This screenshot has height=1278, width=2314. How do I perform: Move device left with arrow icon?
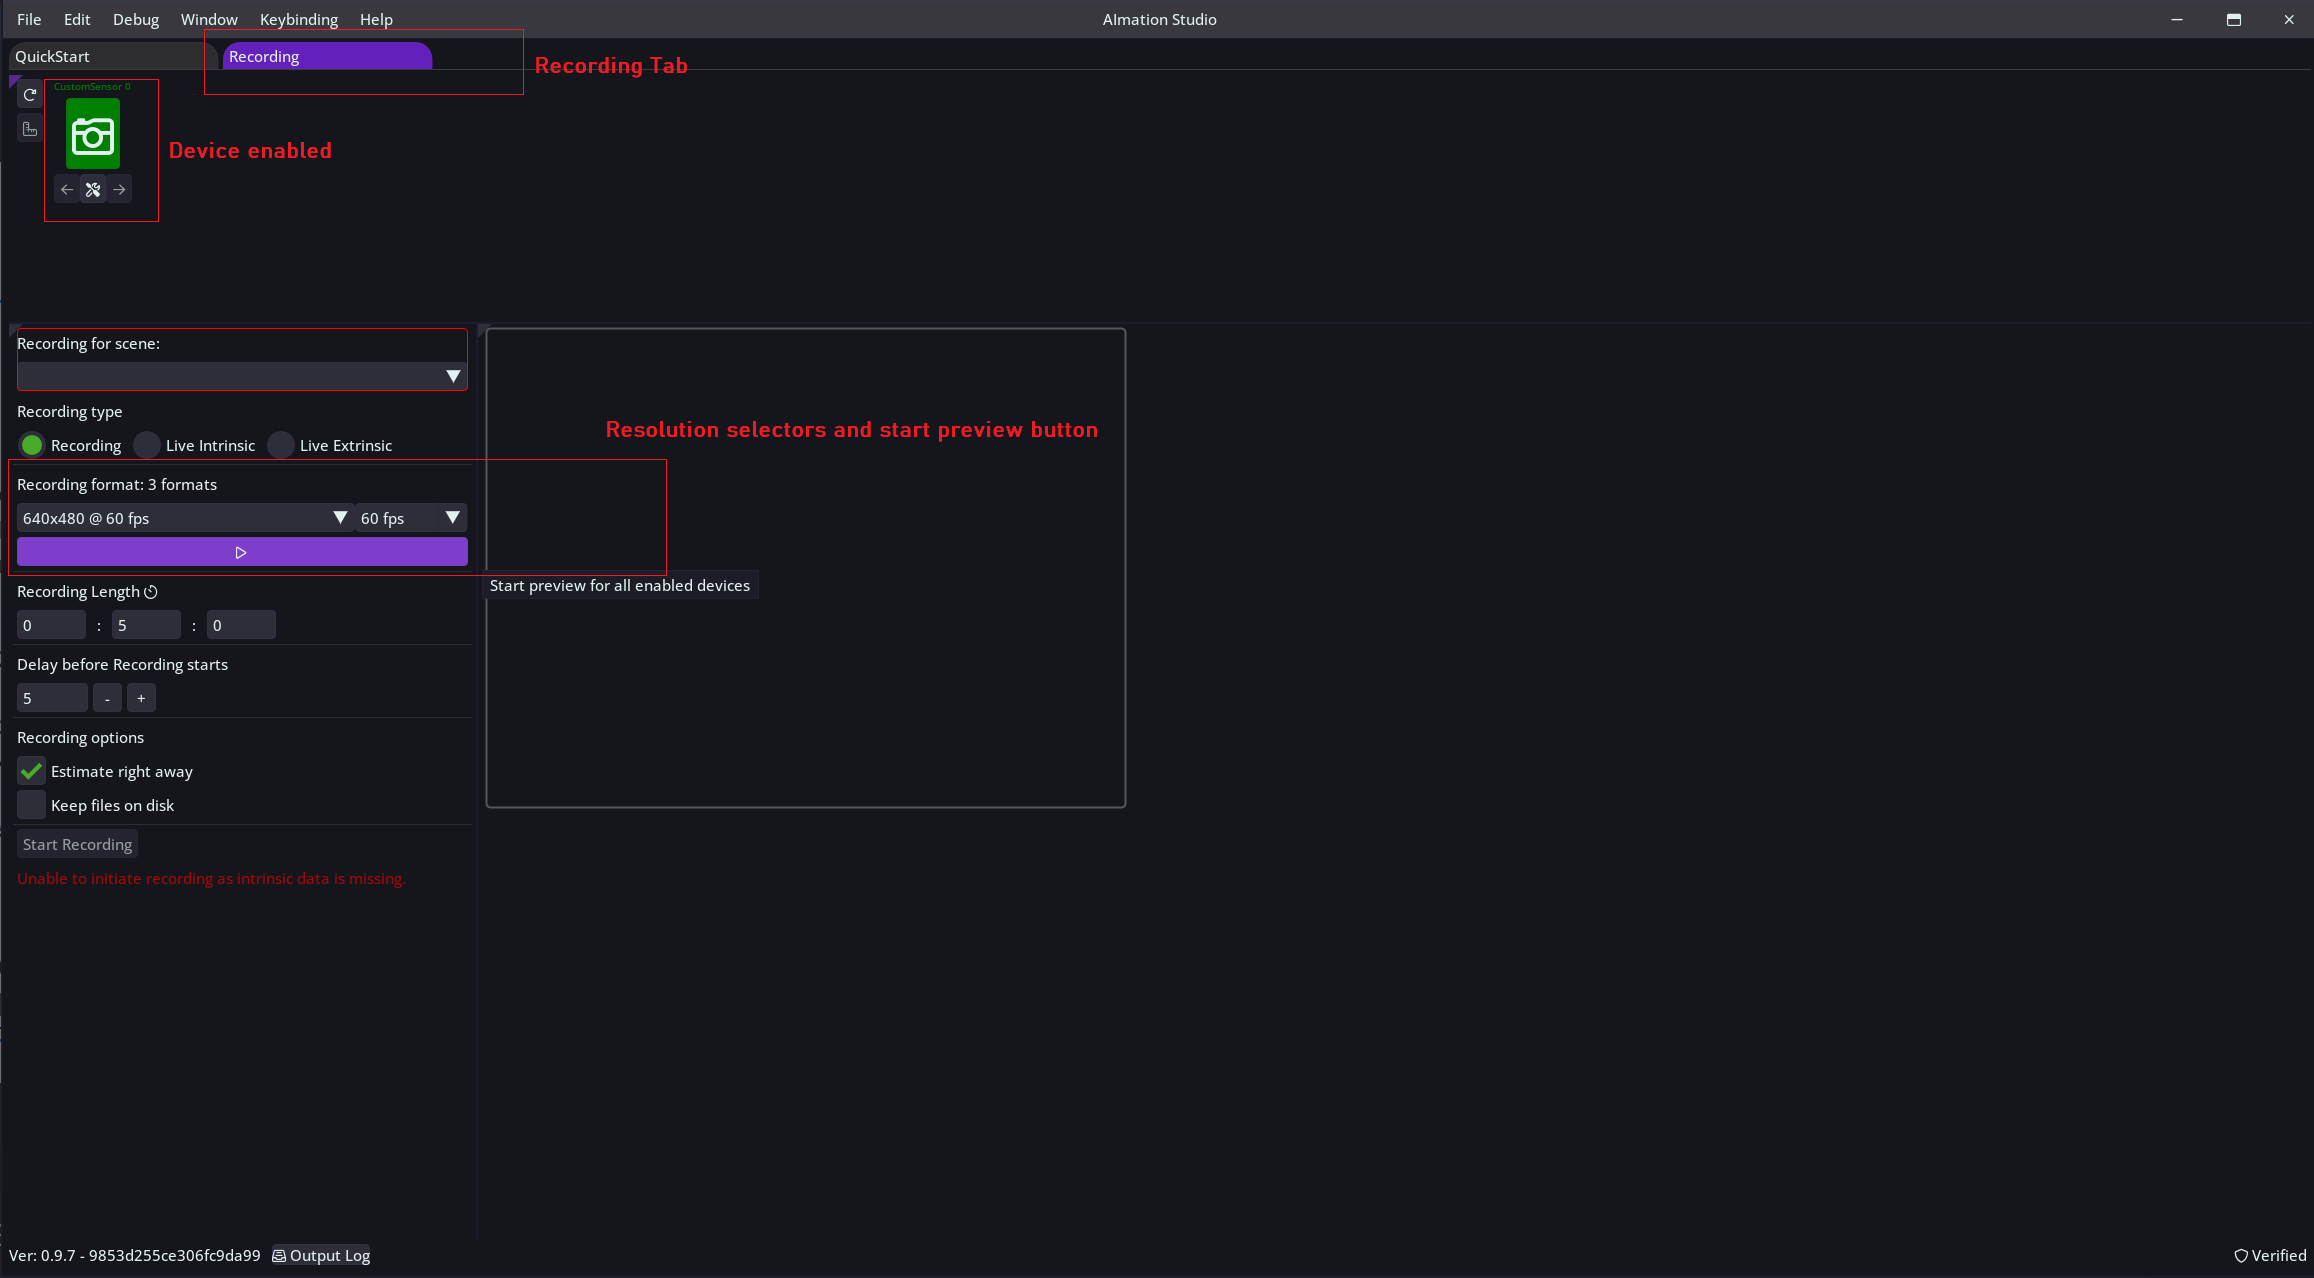click(x=67, y=189)
